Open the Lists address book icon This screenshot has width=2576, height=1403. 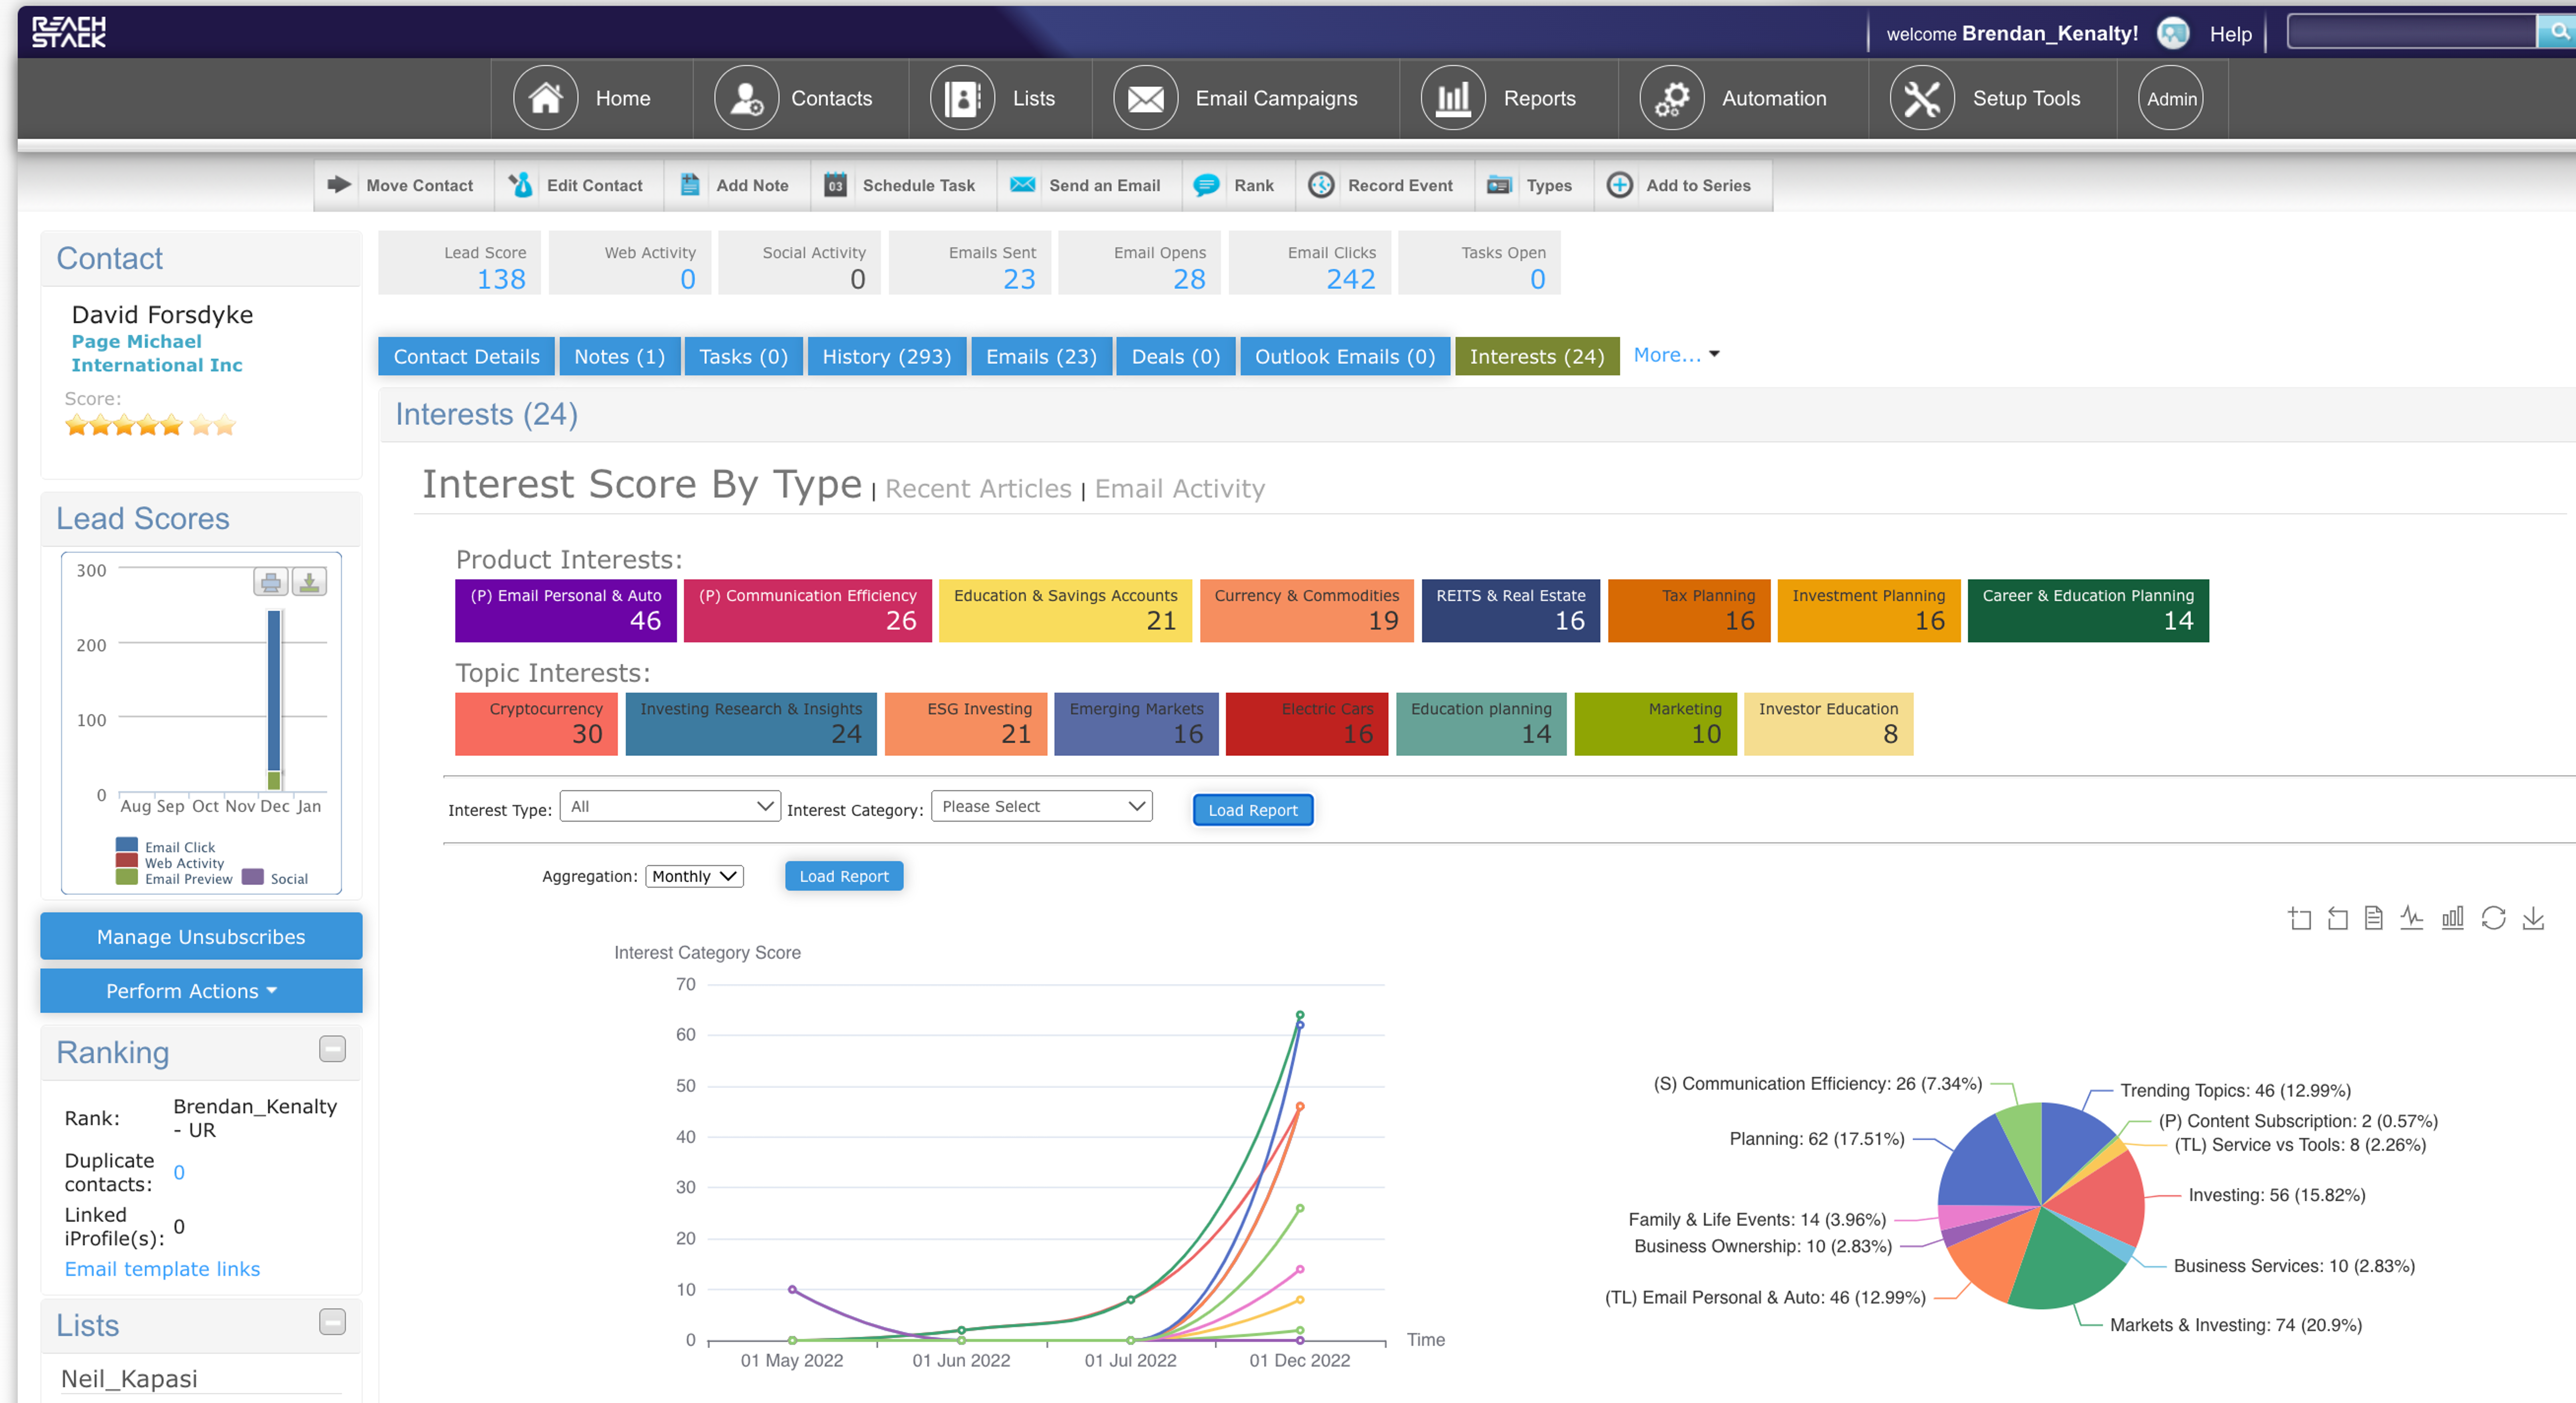click(x=962, y=98)
